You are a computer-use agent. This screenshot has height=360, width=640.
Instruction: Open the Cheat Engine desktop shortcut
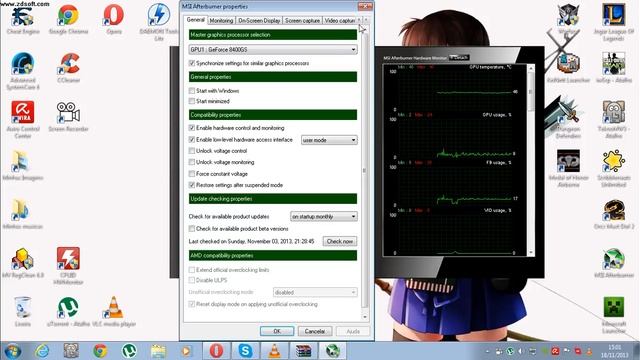(23, 19)
